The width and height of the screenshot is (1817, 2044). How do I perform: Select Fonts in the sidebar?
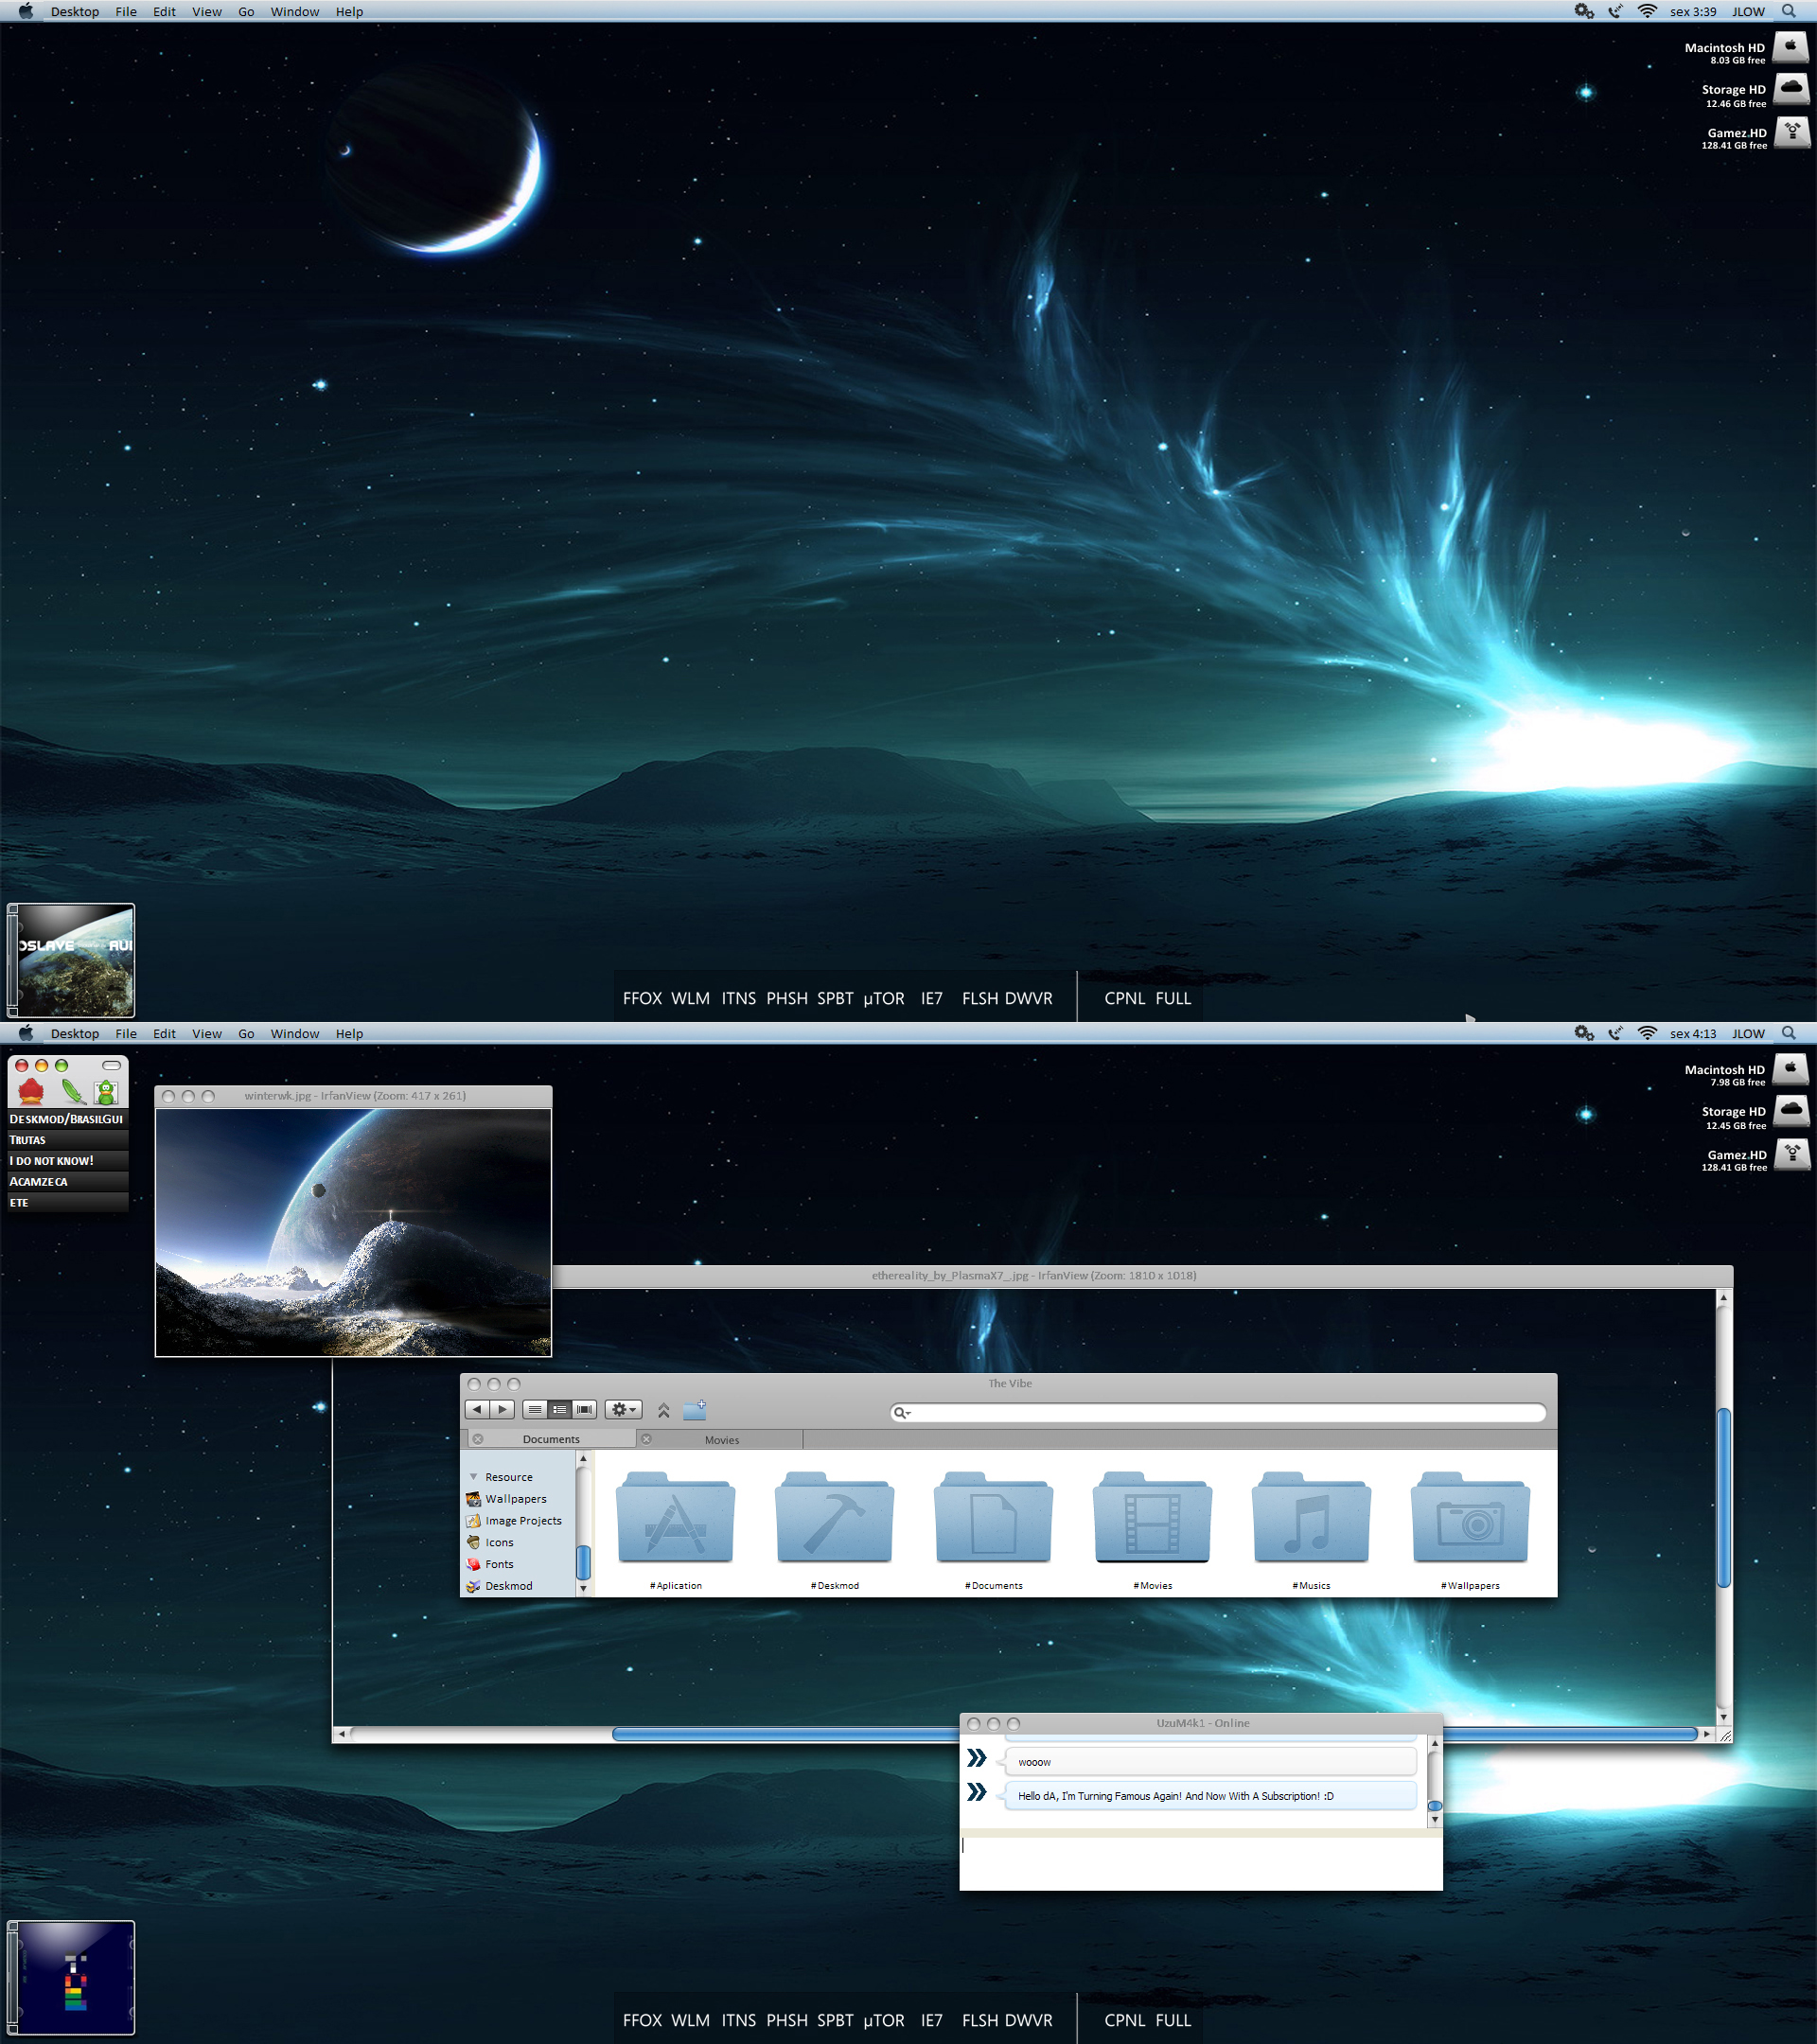pos(490,1564)
